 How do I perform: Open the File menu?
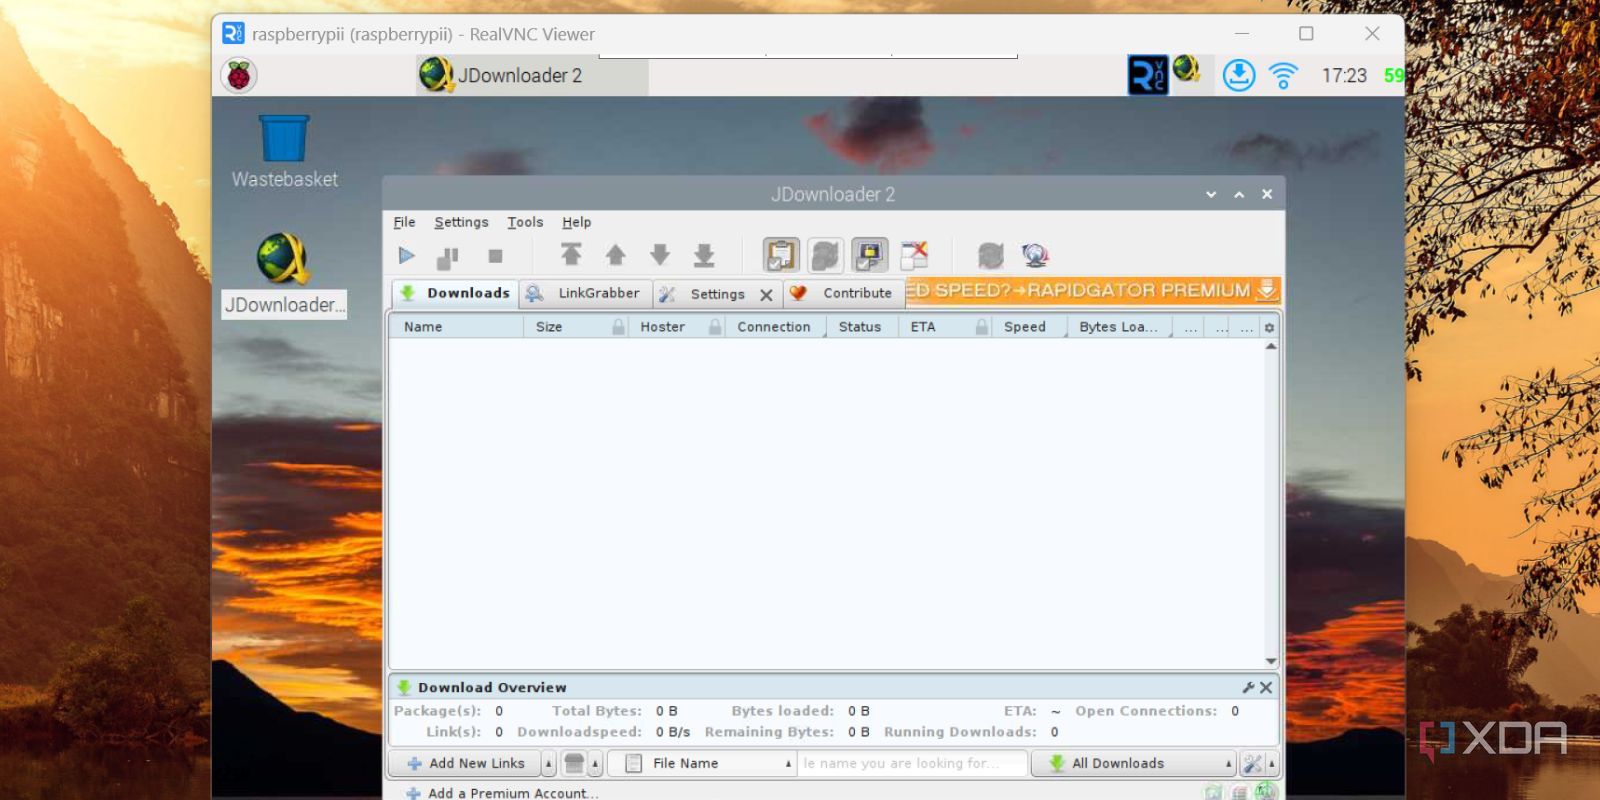point(404,222)
